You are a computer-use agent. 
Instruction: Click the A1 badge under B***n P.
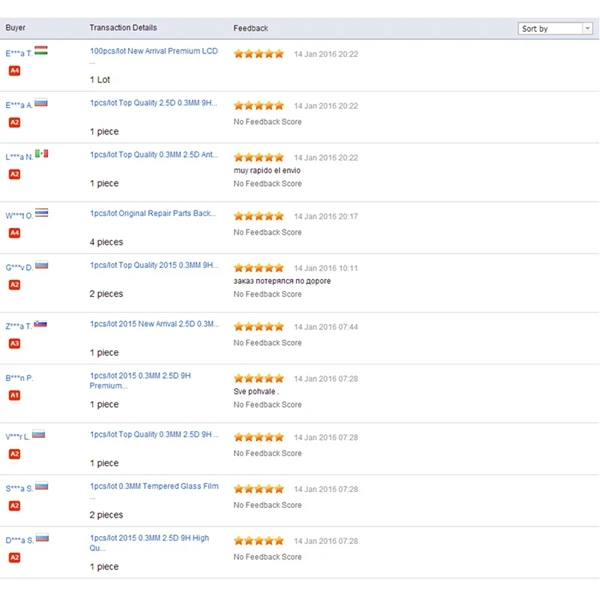[x=14, y=395]
